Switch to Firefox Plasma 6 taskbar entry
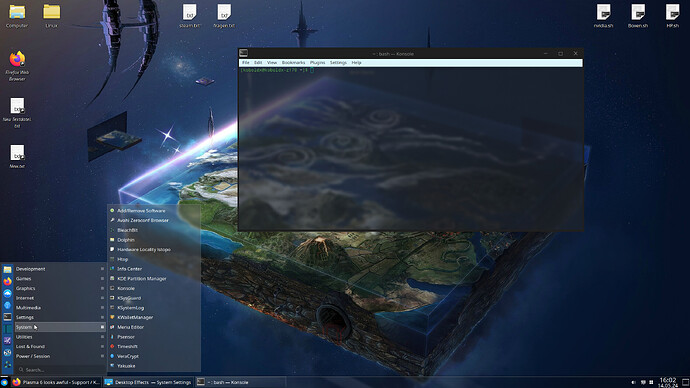The width and height of the screenshot is (690, 388). 56,382
